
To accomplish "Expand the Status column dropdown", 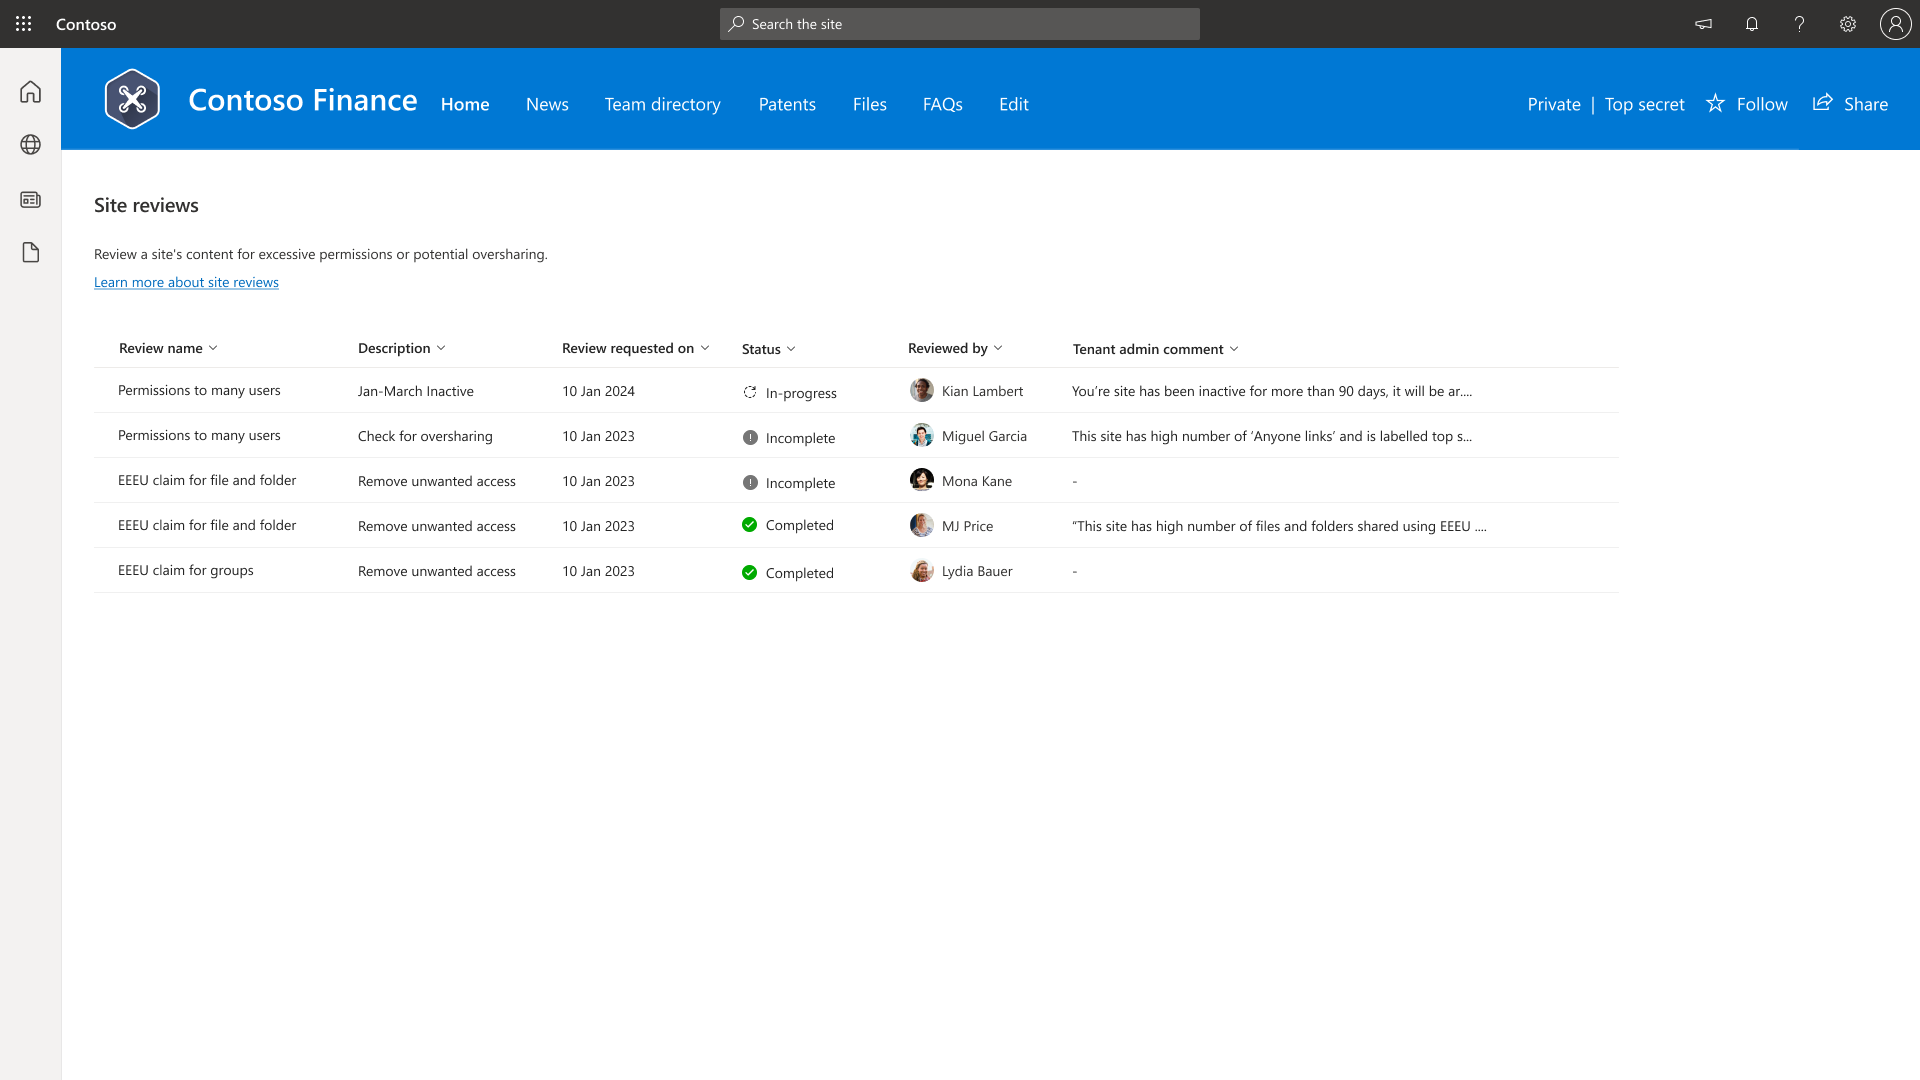I will pyautogui.click(x=791, y=349).
